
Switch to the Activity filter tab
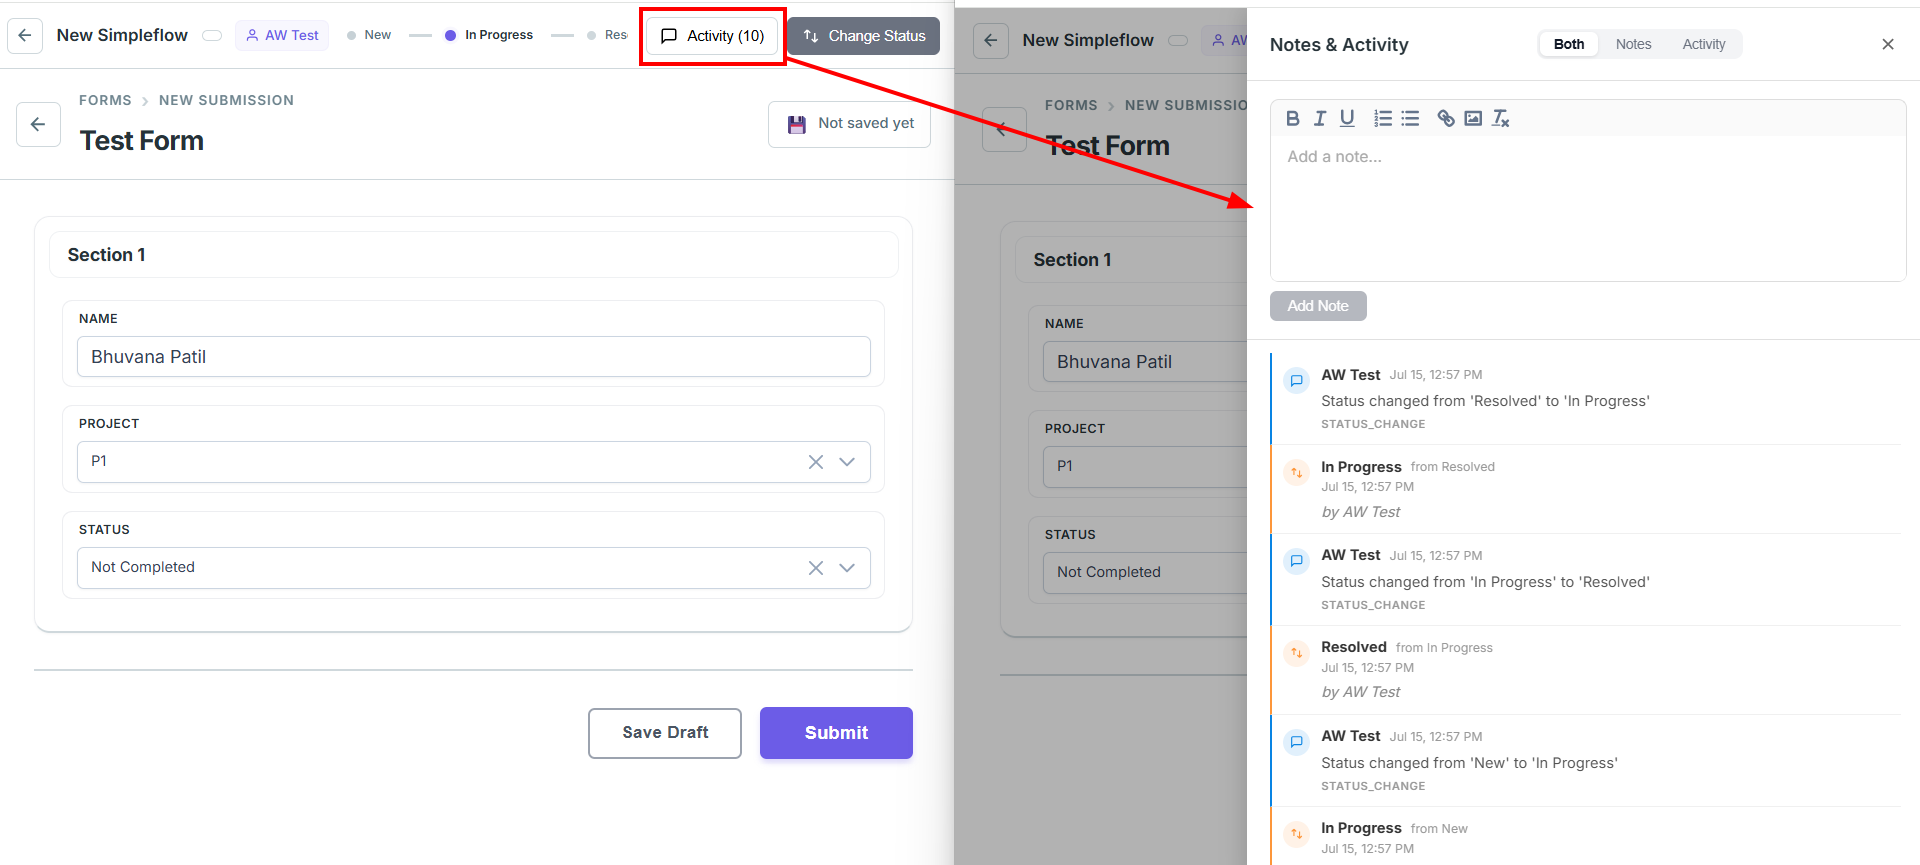coord(1704,44)
